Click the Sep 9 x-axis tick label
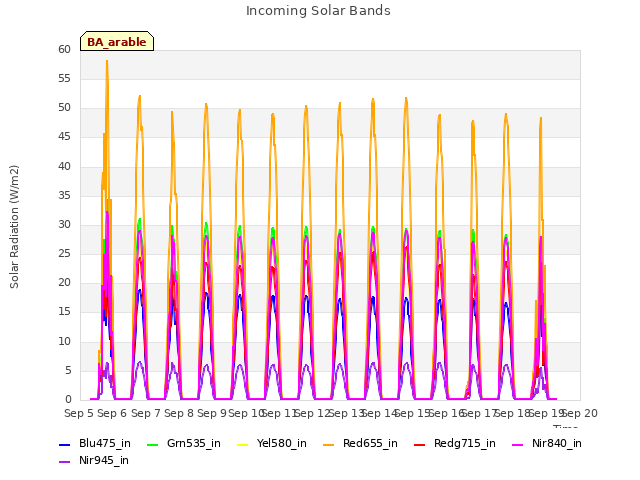This screenshot has height=480, width=640. 212,413
